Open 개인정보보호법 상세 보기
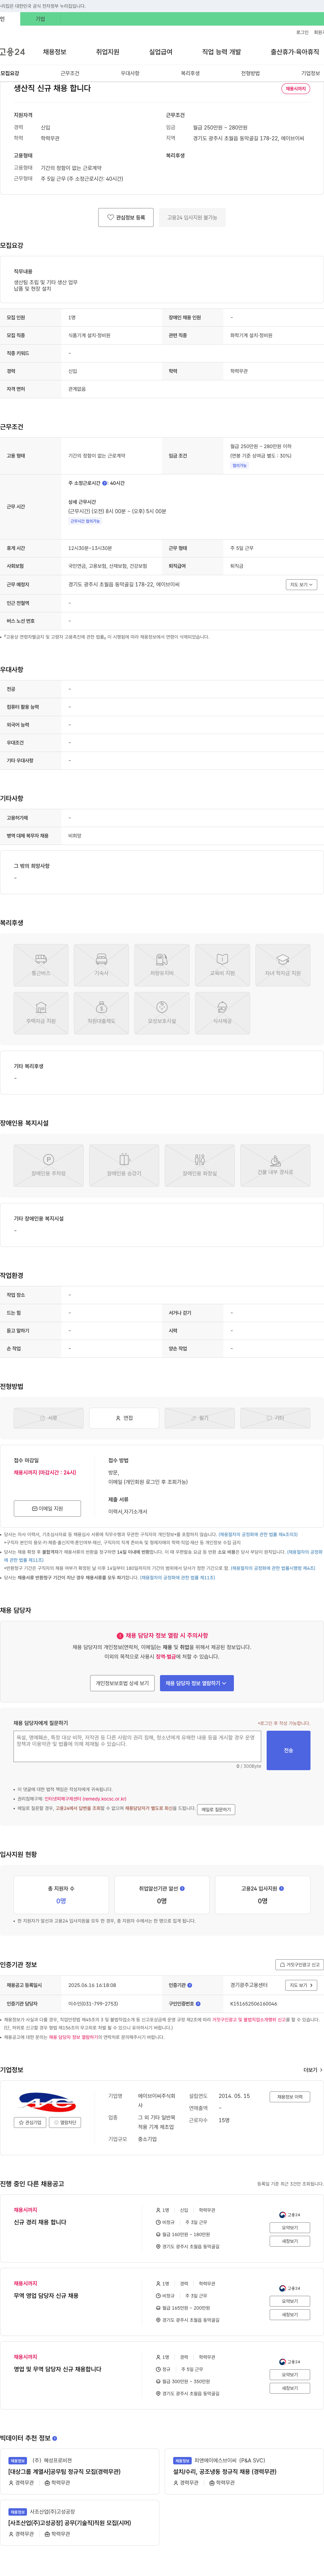 (x=122, y=1683)
